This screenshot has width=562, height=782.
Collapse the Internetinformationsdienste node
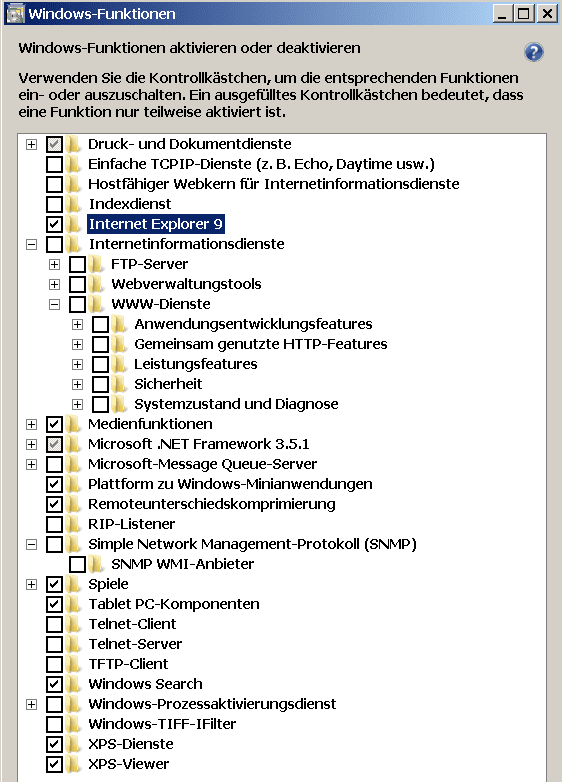click(31, 244)
